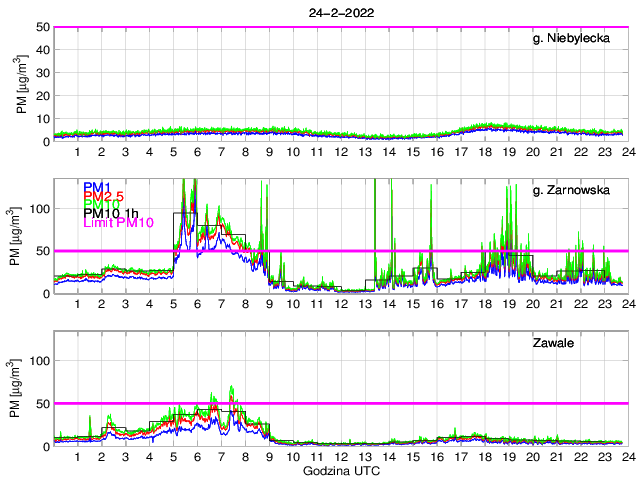Screen dimensions: 640x480
Task: Click the top panel's PM y-axis label
Action: 22,85
